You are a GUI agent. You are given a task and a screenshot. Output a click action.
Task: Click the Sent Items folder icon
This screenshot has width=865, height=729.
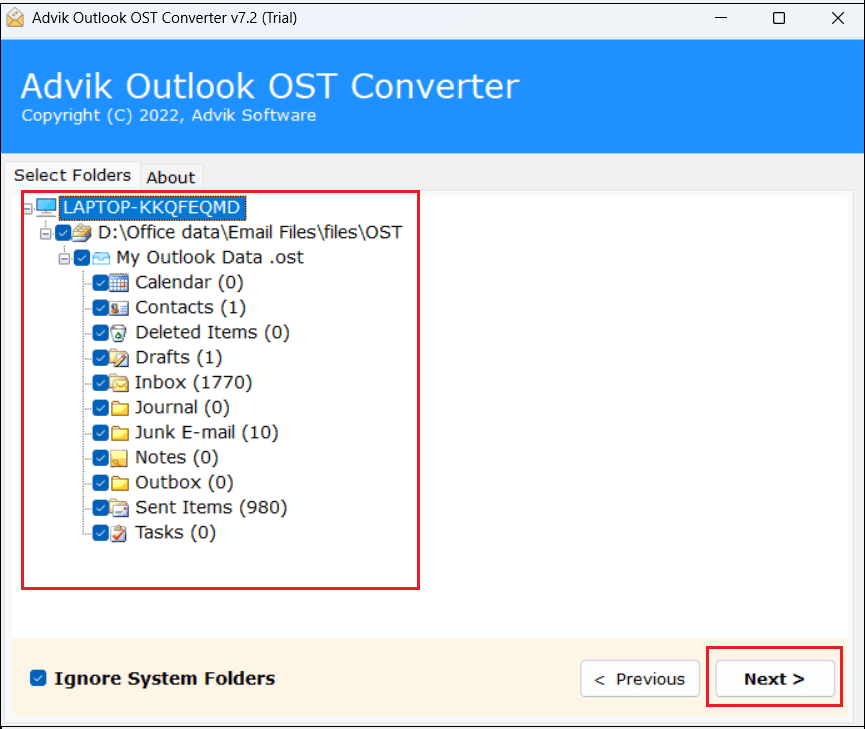[119, 508]
